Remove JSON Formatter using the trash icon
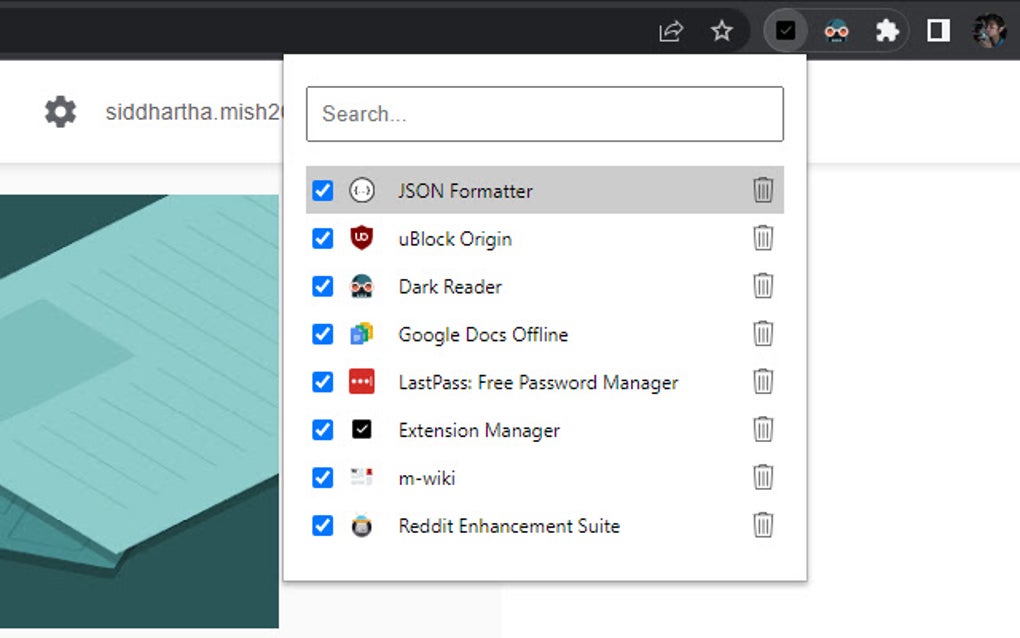Viewport: 1020px width, 638px height. [763, 190]
